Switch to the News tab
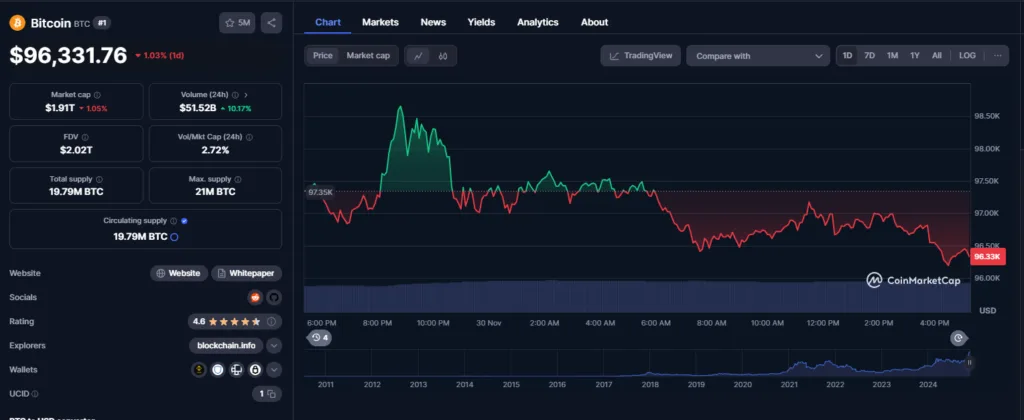The width and height of the screenshot is (1024, 420). click(433, 22)
